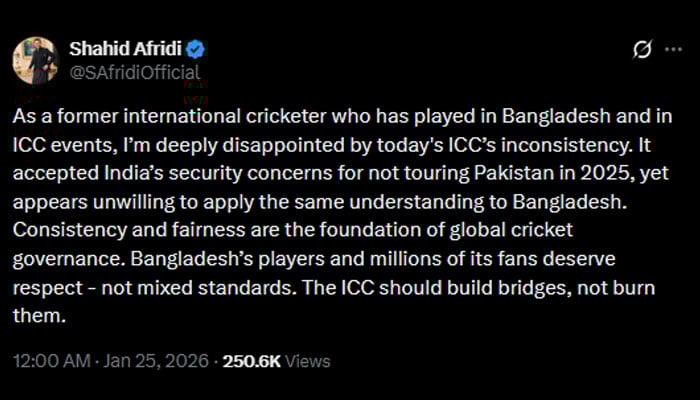Click the Views label
This screenshot has width=700, height=400.
coord(305,360)
